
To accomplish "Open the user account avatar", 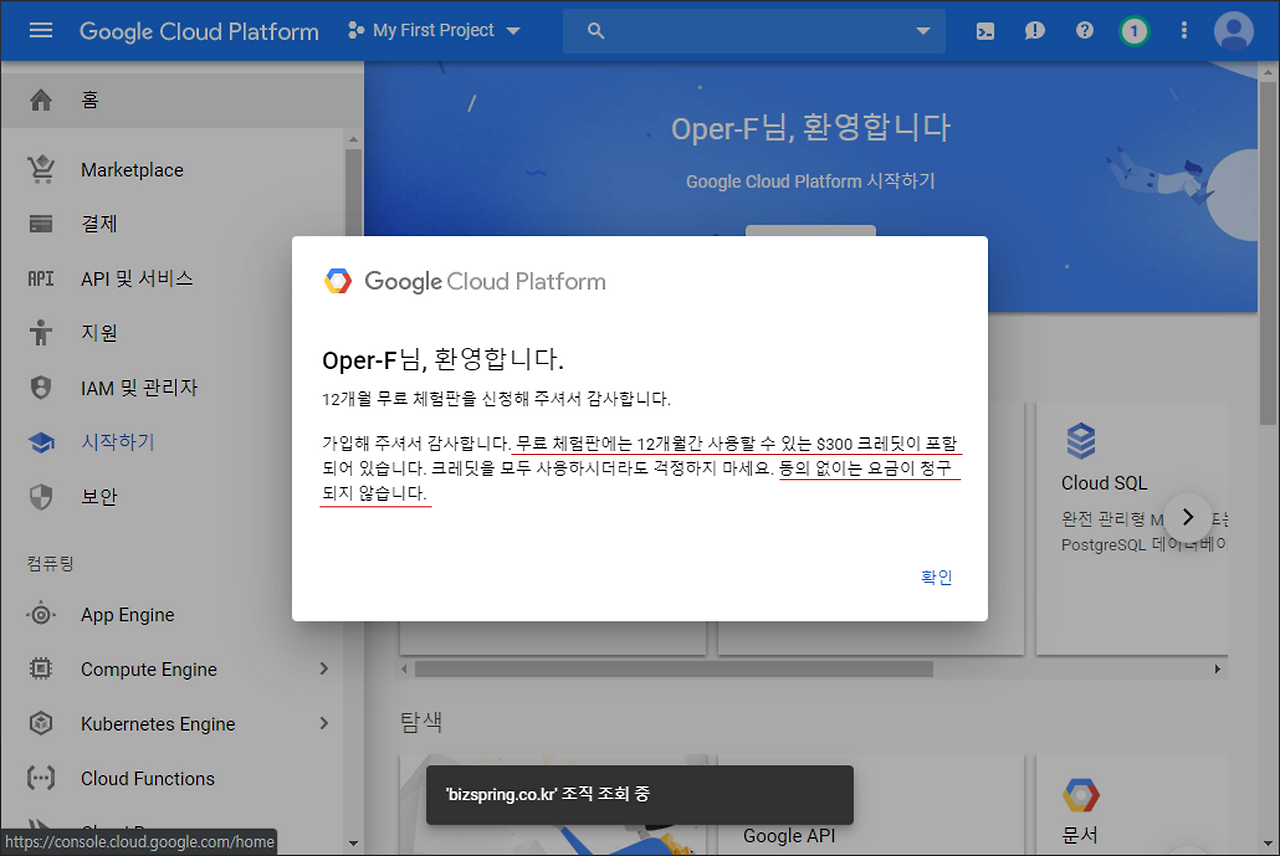I will tap(1234, 31).
